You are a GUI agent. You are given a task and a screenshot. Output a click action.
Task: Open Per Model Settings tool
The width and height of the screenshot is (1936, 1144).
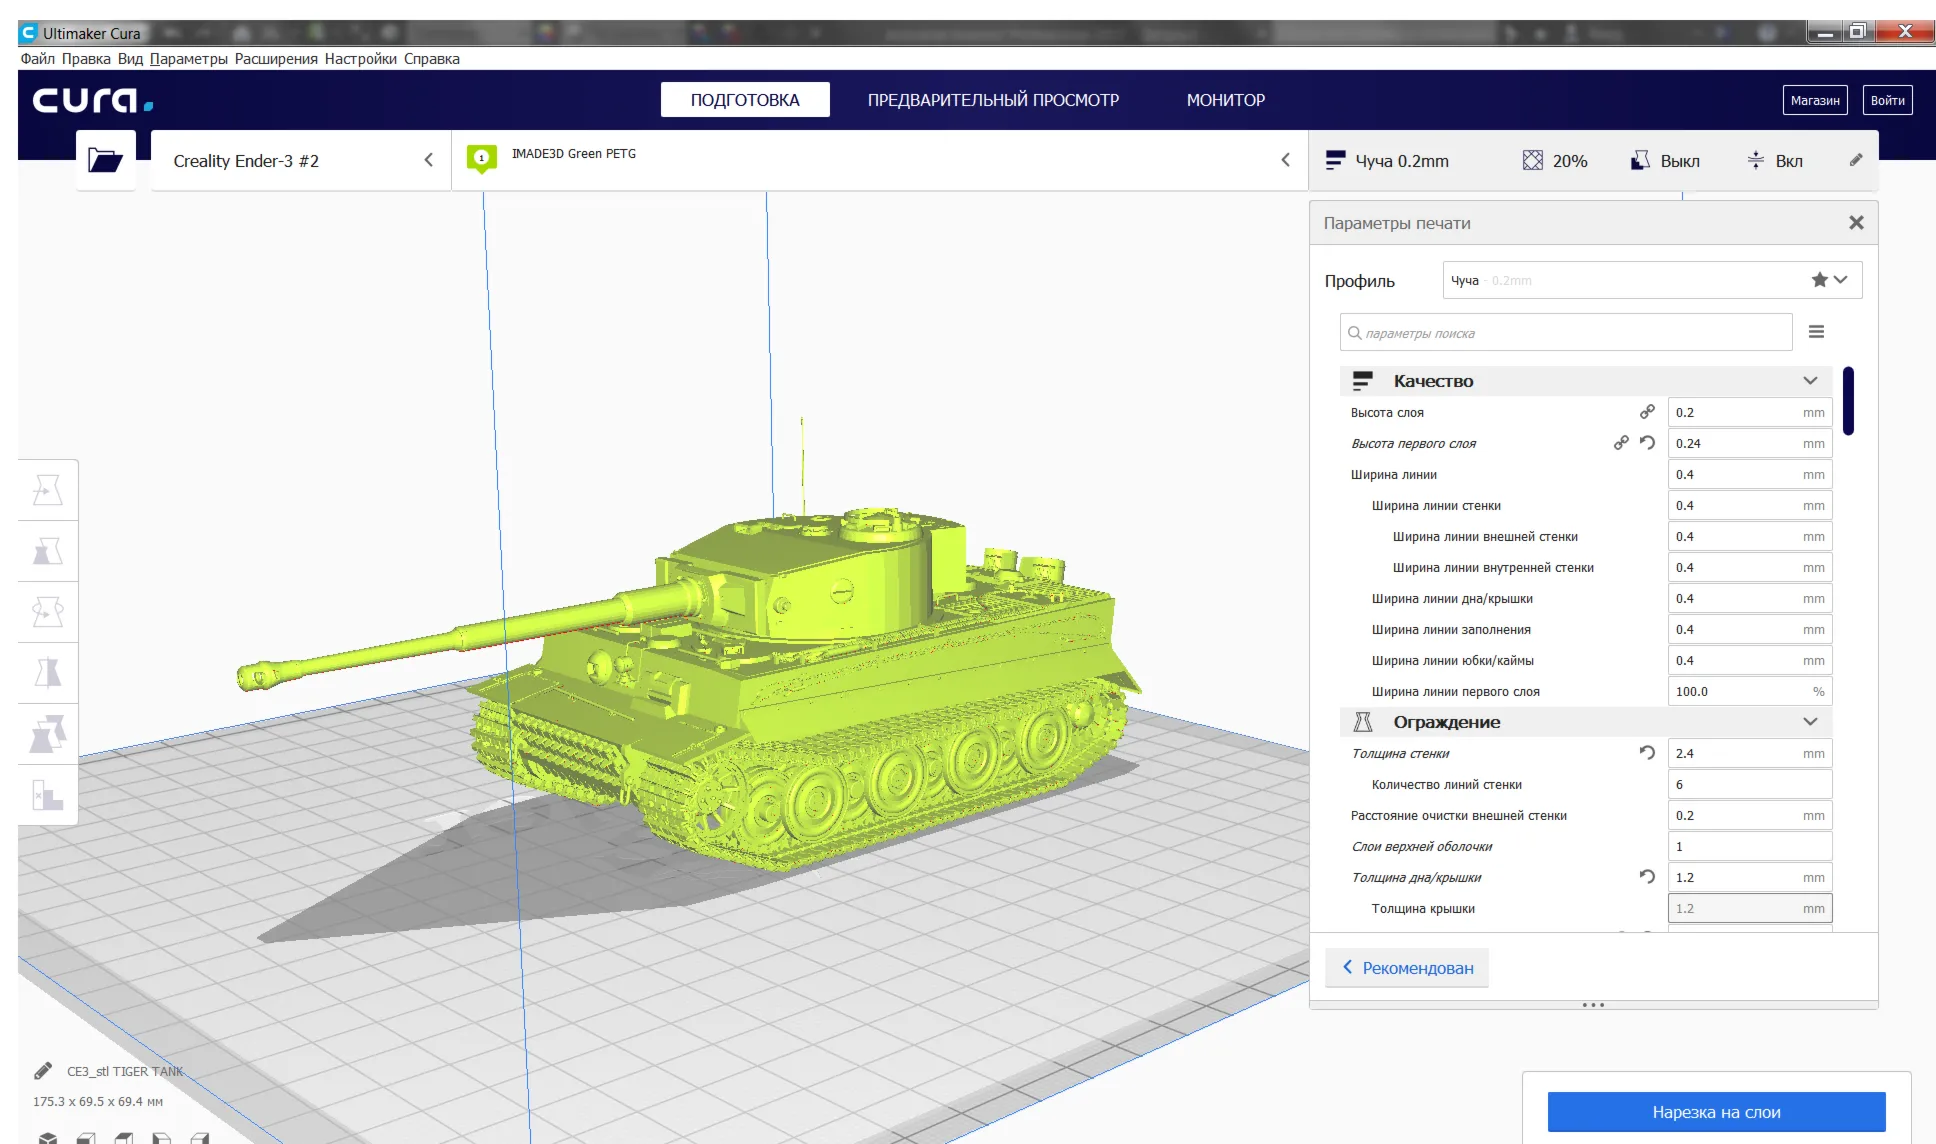48,734
